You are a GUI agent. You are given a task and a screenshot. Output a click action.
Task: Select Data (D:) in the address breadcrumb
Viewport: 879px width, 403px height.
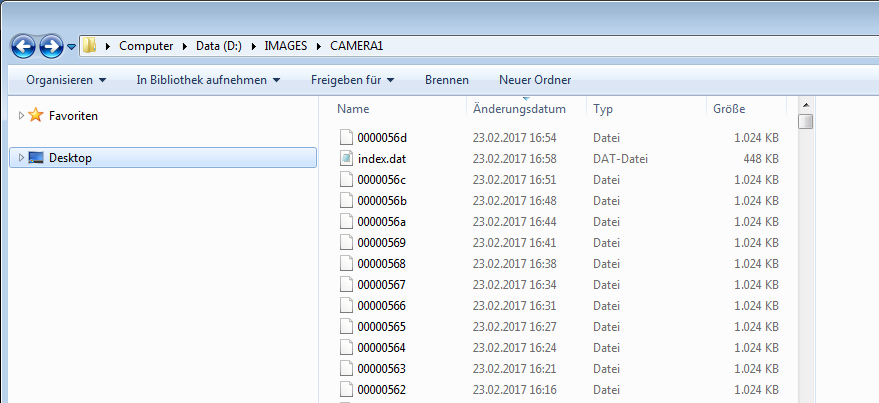(219, 46)
